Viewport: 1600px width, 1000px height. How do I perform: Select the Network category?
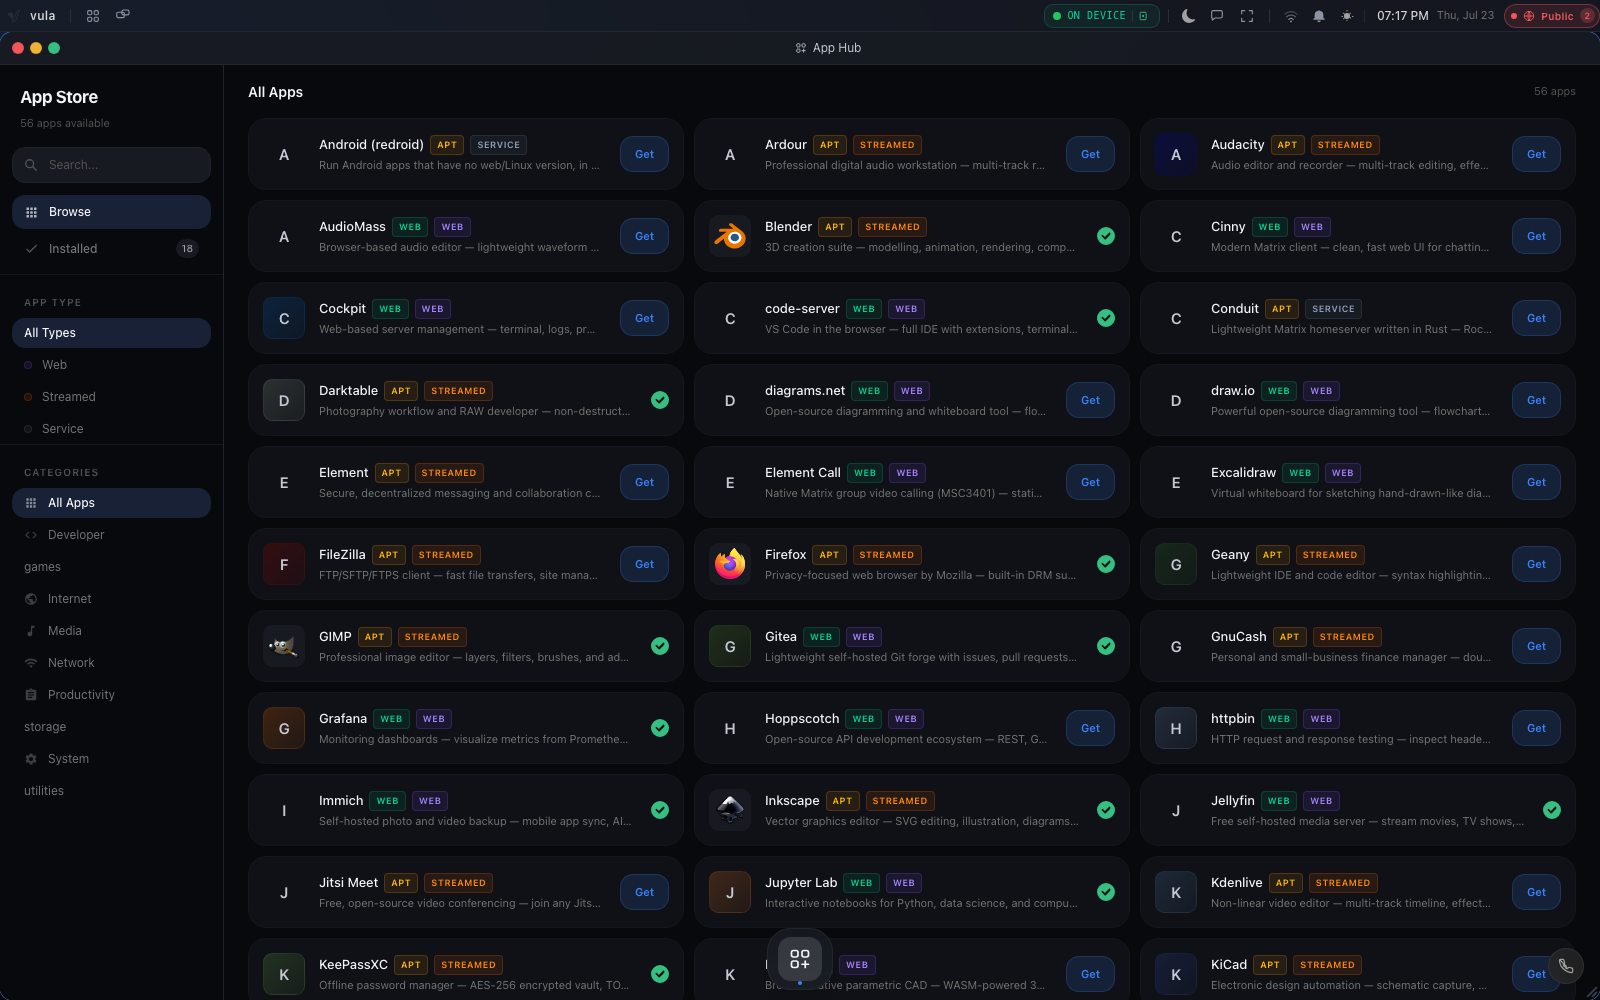(111, 663)
